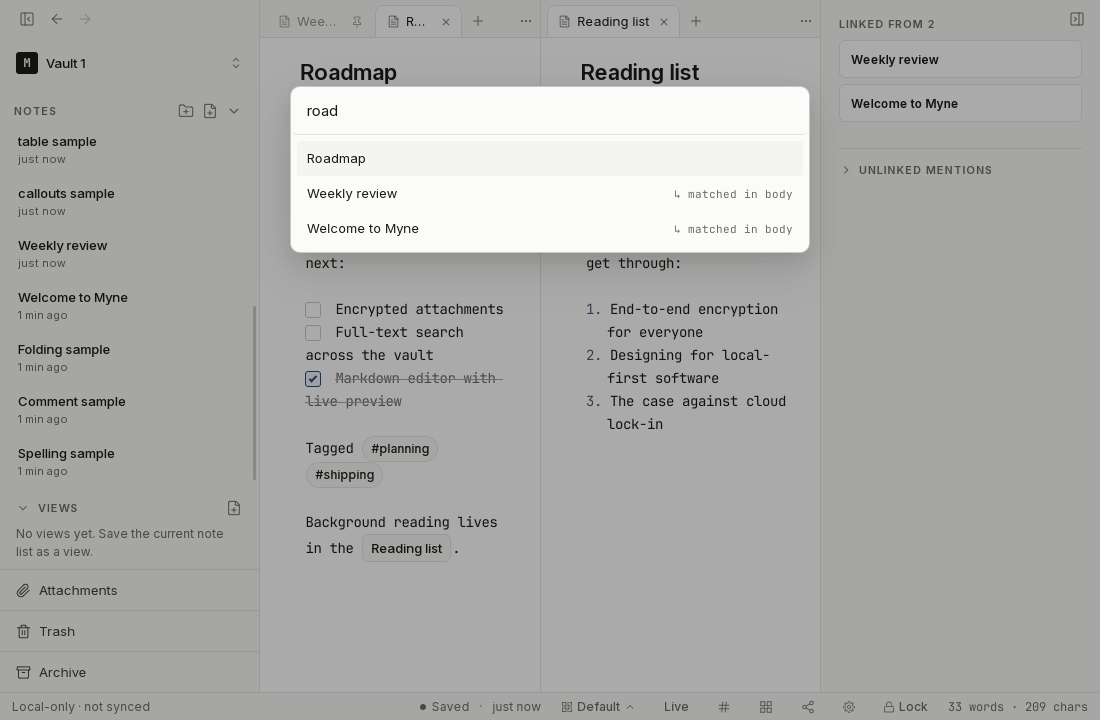Open the Trash section
The image size is (1100, 720).
pyautogui.click(x=129, y=632)
